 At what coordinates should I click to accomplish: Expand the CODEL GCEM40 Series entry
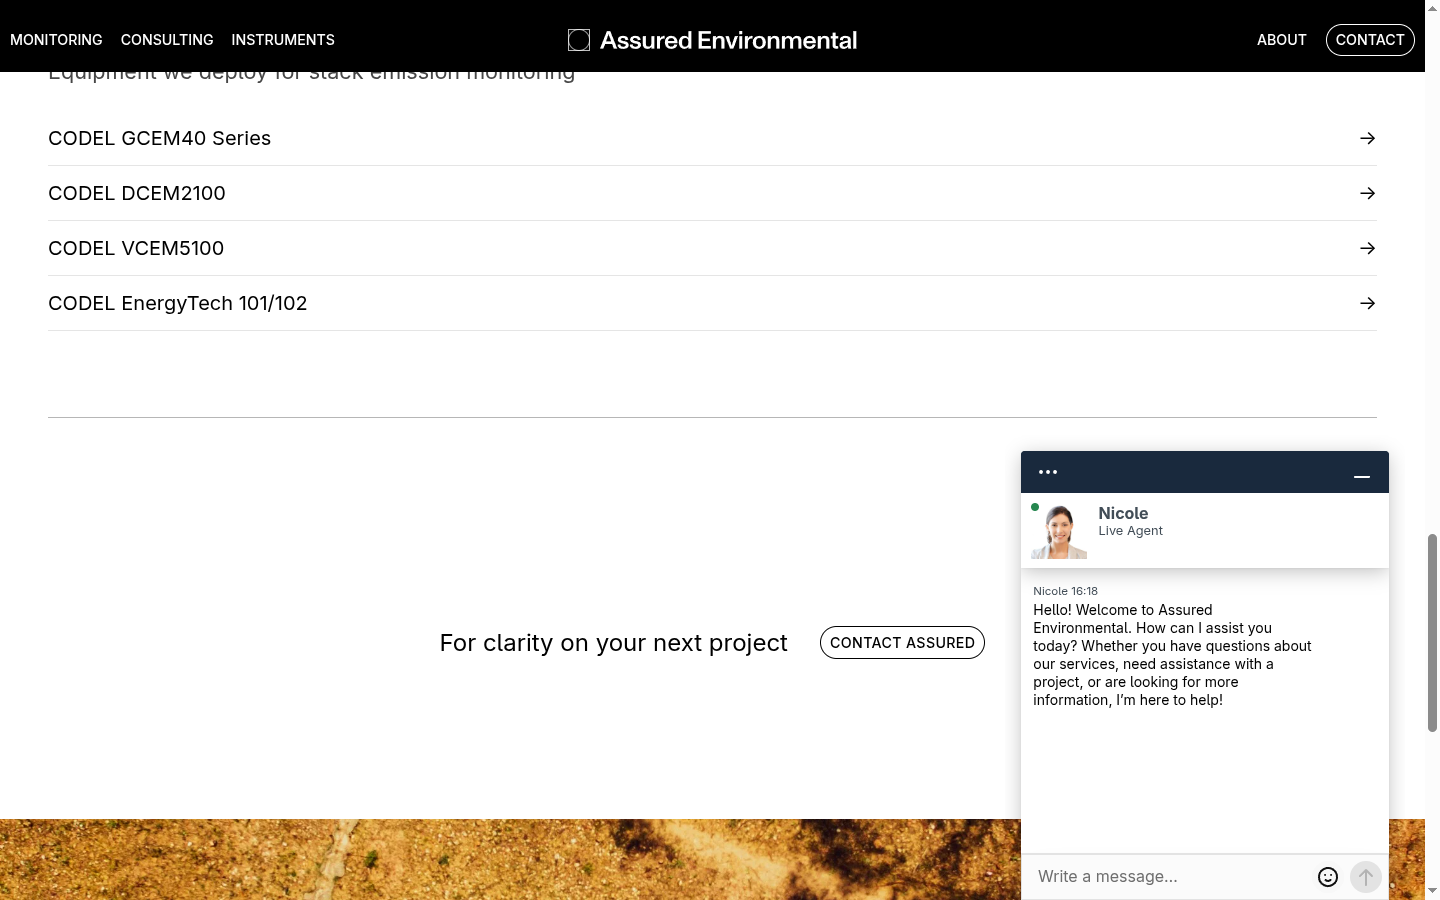[159, 138]
